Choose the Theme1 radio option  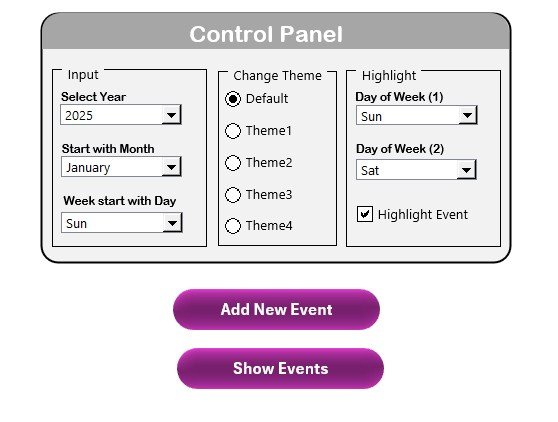coord(233,131)
